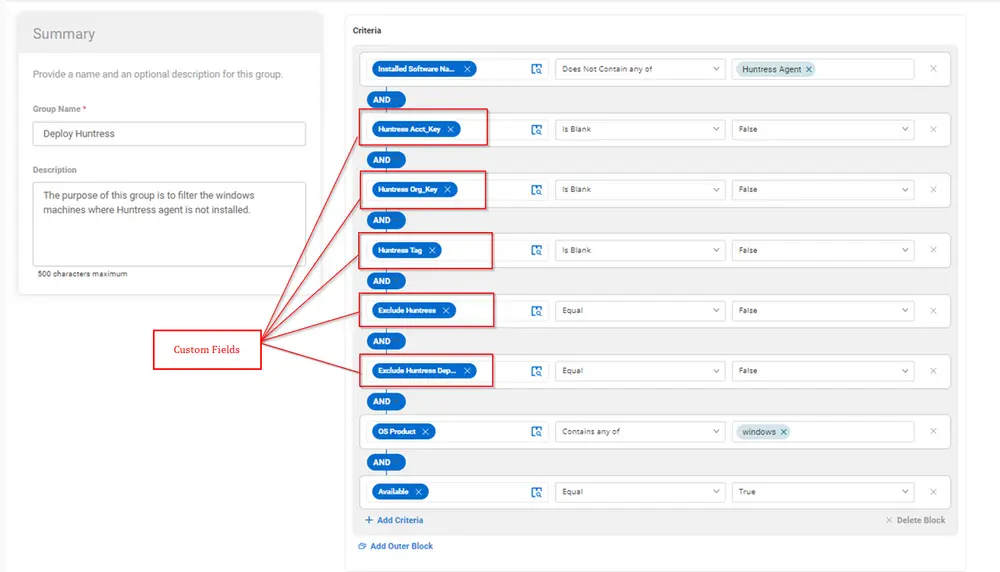The image size is (1000, 572).
Task: Open field search icon in Huntress Tag row
Action: (536, 251)
